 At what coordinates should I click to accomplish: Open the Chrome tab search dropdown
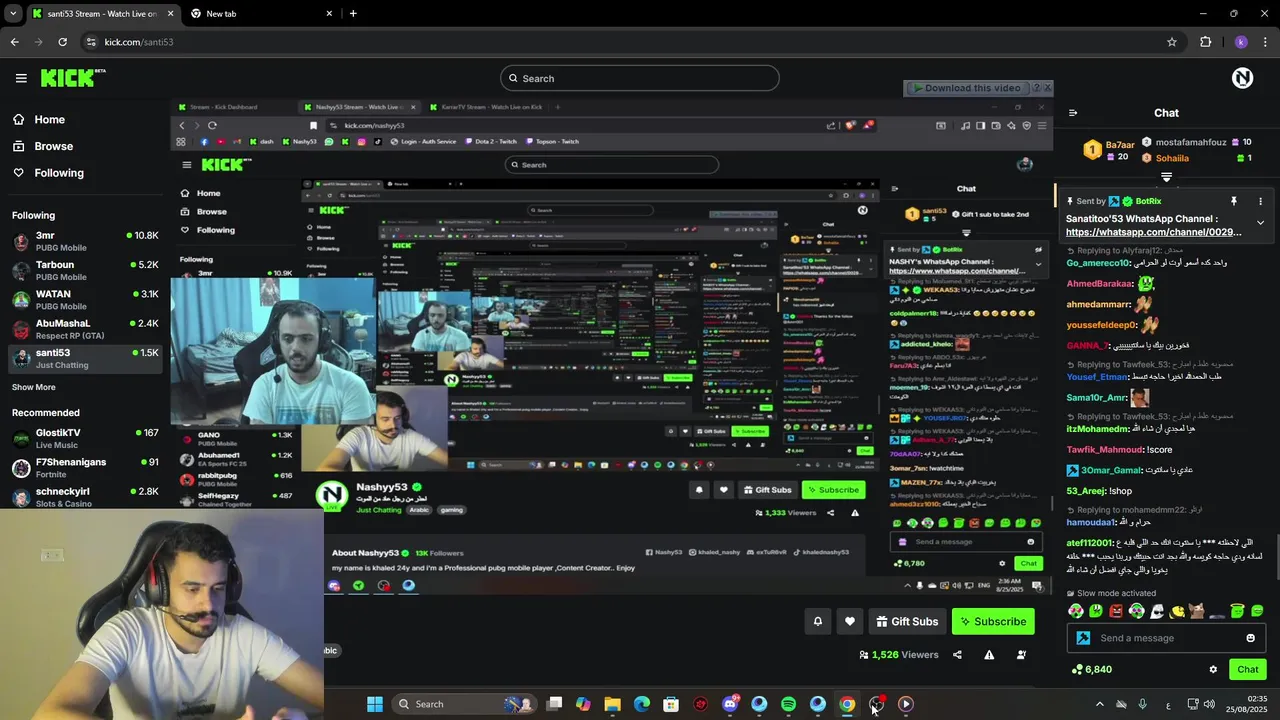(x=14, y=13)
